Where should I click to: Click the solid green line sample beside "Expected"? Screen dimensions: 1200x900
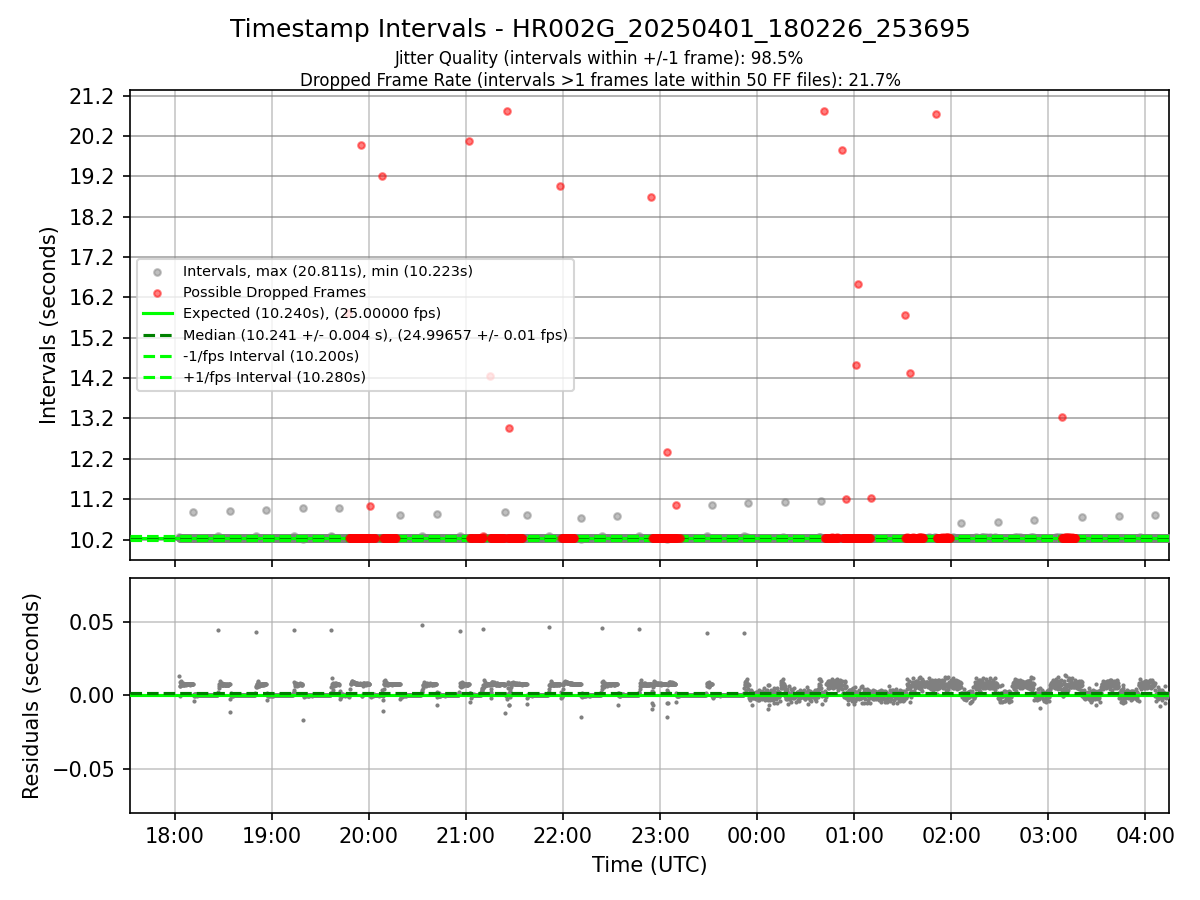pos(156,313)
